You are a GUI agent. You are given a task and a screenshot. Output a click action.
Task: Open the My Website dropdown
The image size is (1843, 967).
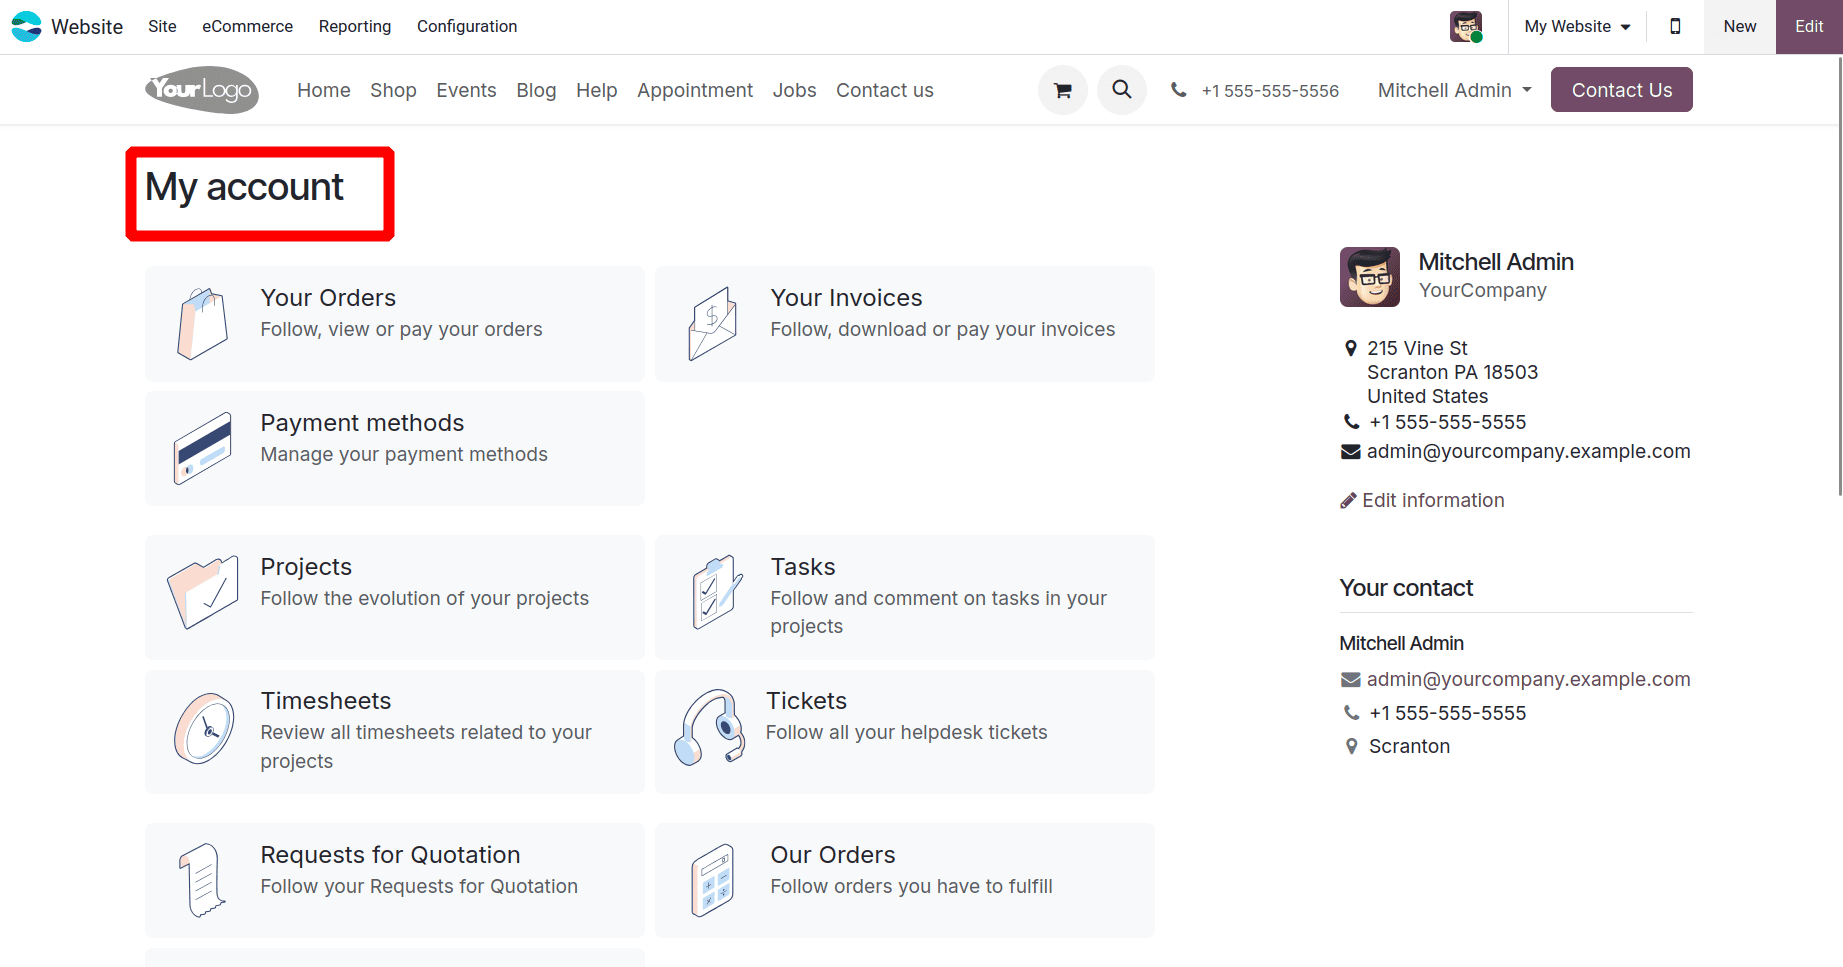click(1577, 26)
